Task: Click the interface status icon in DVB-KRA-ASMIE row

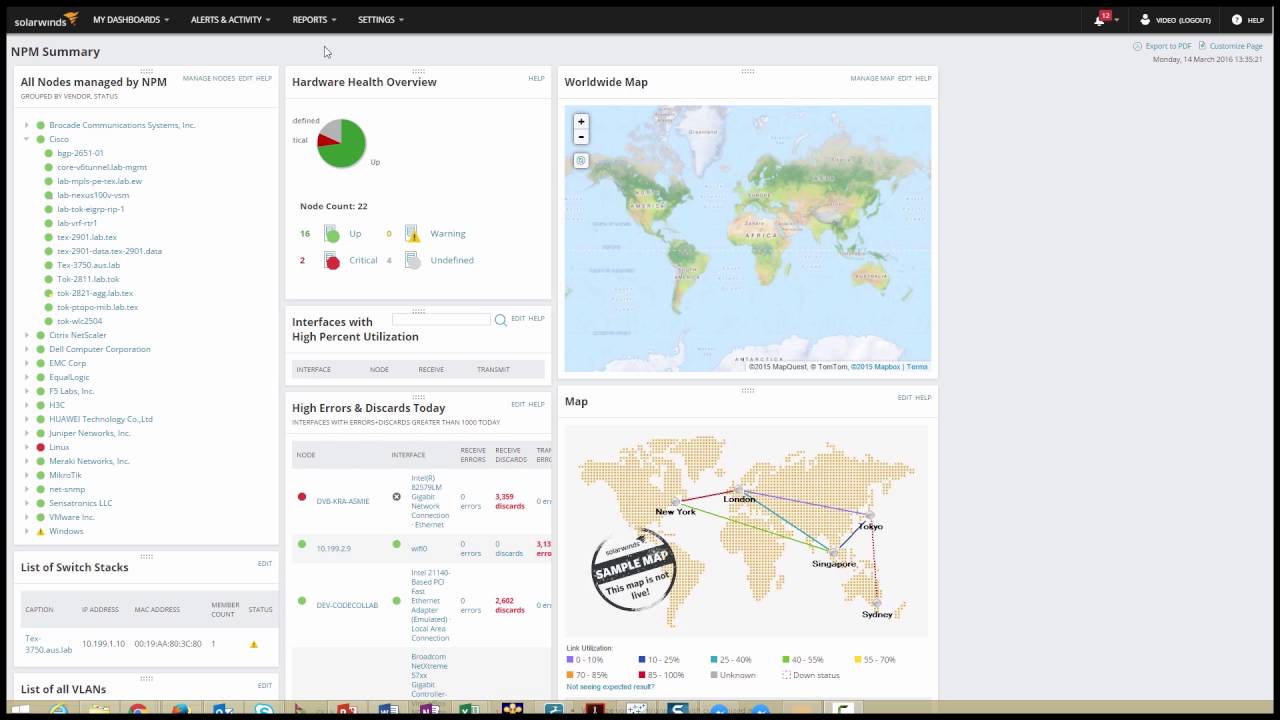Action: click(396, 497)
